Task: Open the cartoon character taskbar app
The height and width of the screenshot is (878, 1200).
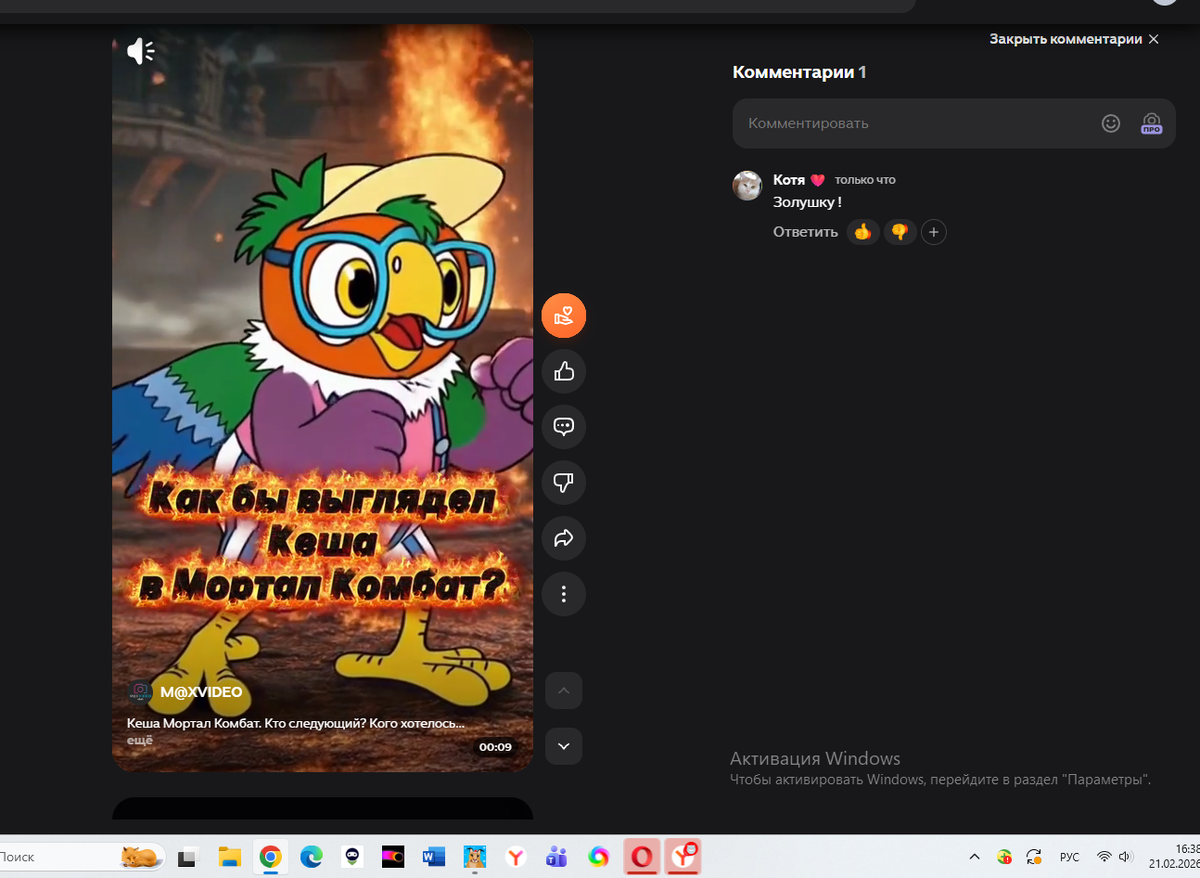Action: coord(475,857)
